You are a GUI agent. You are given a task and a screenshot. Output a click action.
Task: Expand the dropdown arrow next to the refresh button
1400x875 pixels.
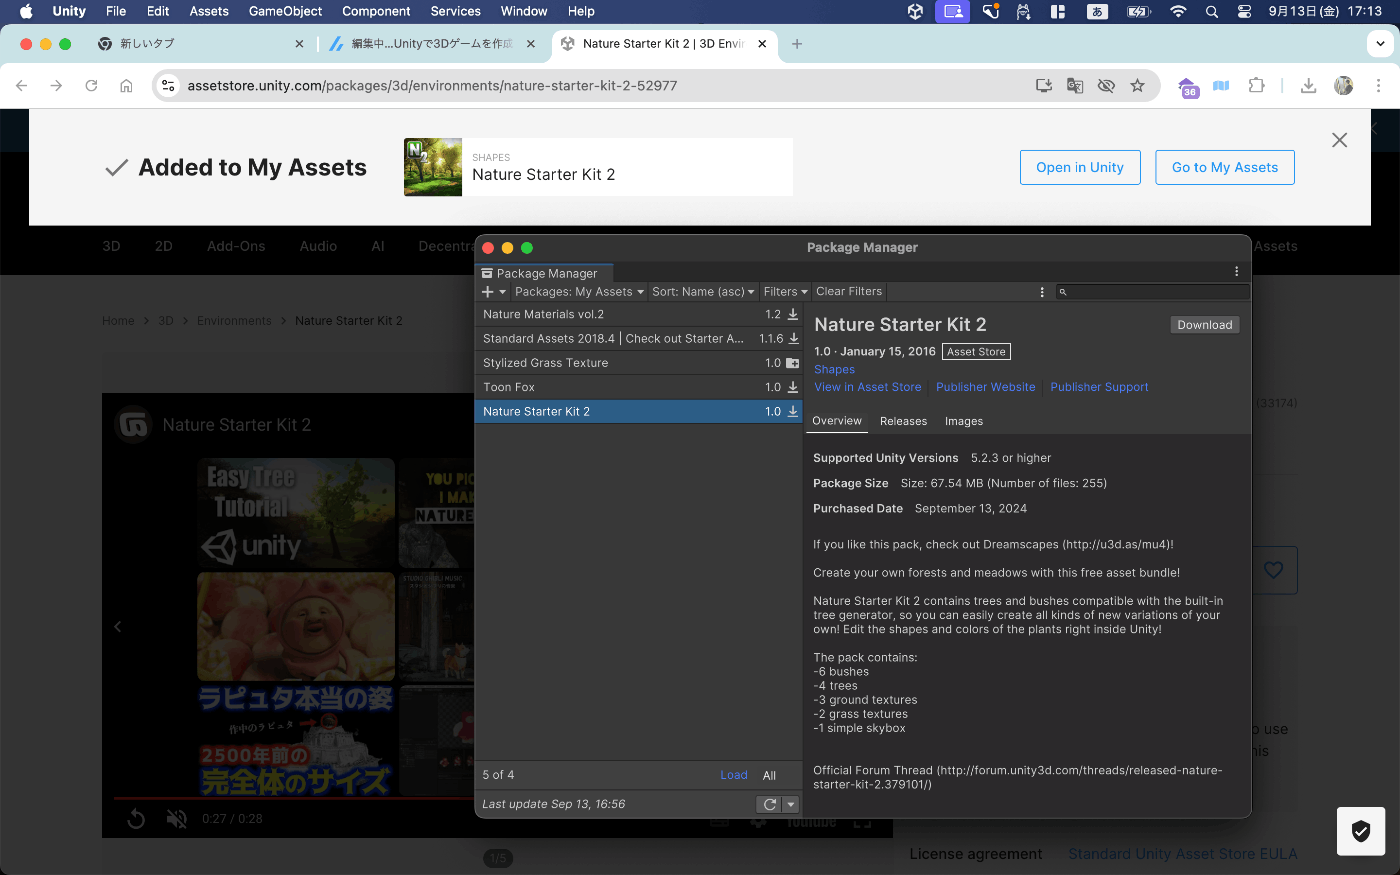click(791, 804)
